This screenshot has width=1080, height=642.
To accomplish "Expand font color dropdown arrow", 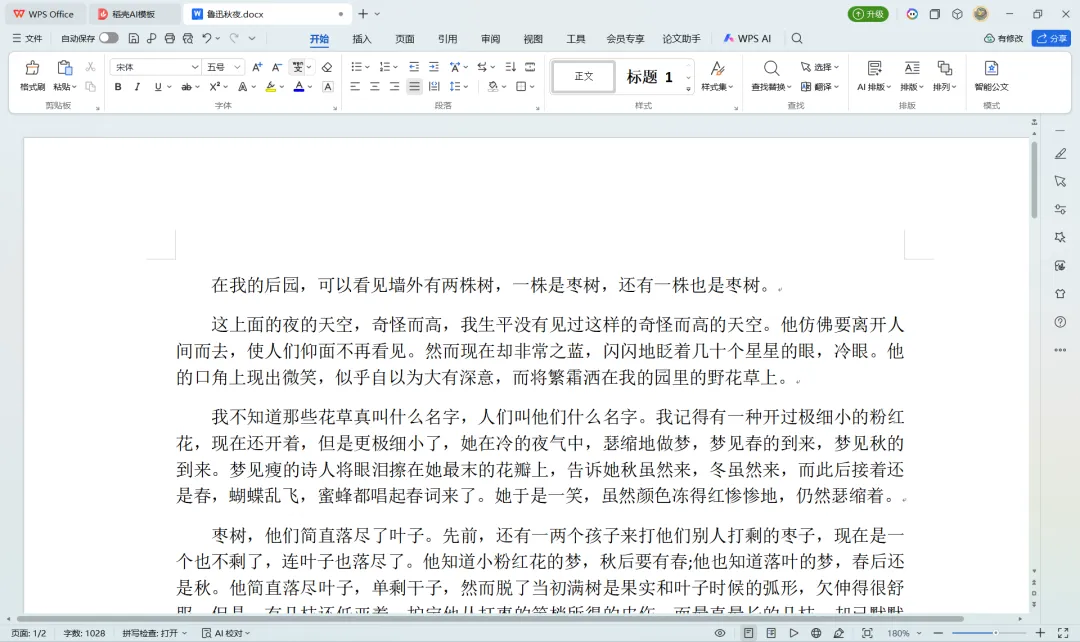I will coord(310,87).
